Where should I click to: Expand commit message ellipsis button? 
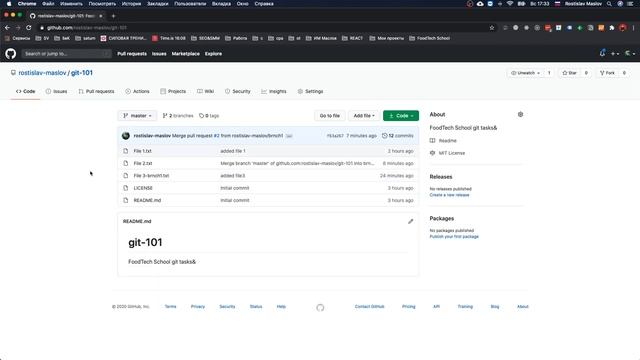289,136
